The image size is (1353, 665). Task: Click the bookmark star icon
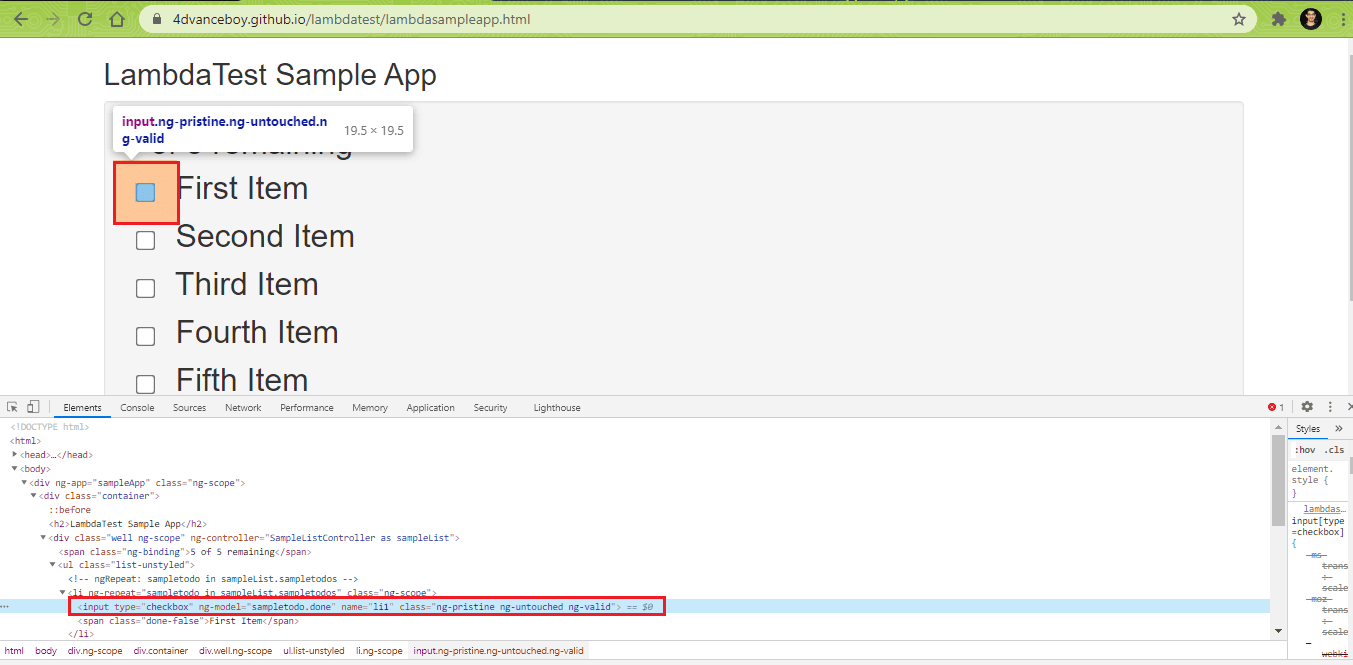1239,19
